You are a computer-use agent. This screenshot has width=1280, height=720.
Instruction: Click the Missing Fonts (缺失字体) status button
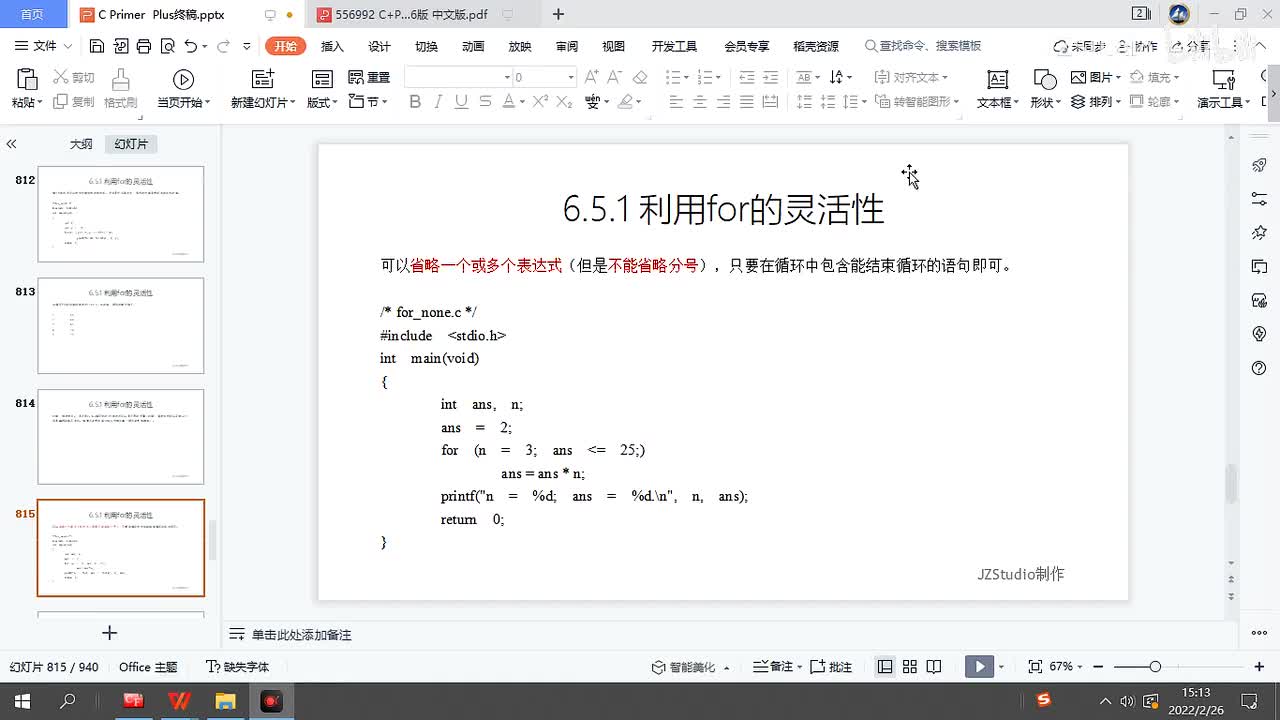(x=238, y=667)
